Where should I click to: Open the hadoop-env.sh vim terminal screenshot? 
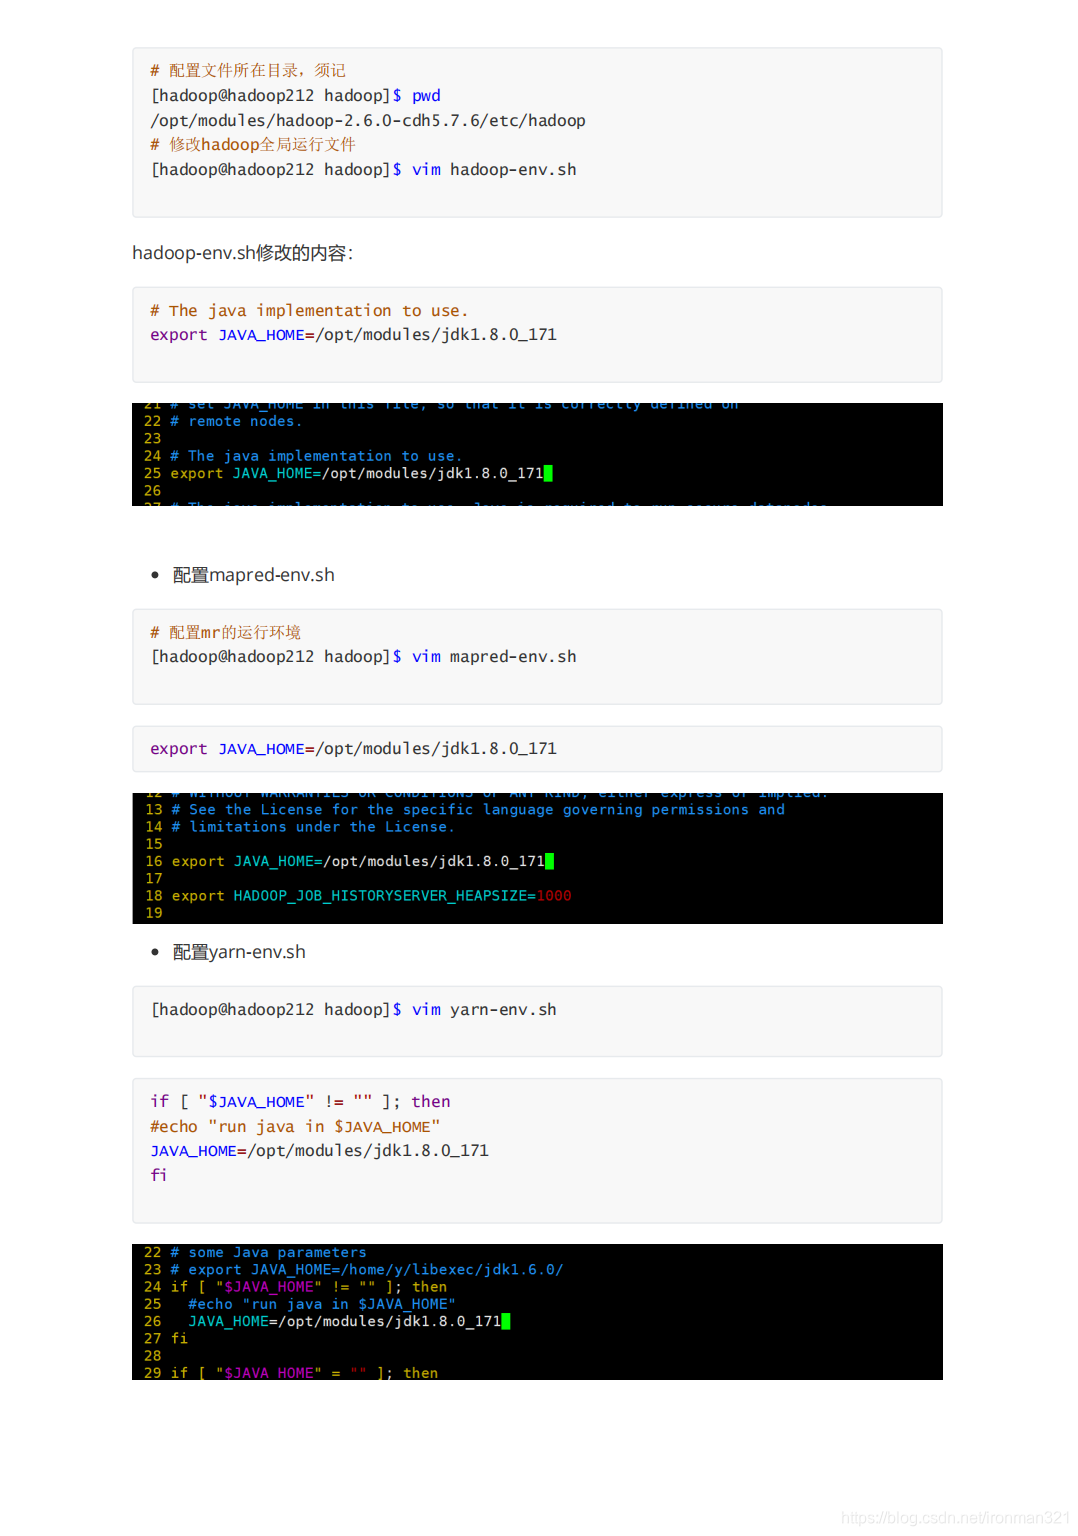[x=537, y=454]
